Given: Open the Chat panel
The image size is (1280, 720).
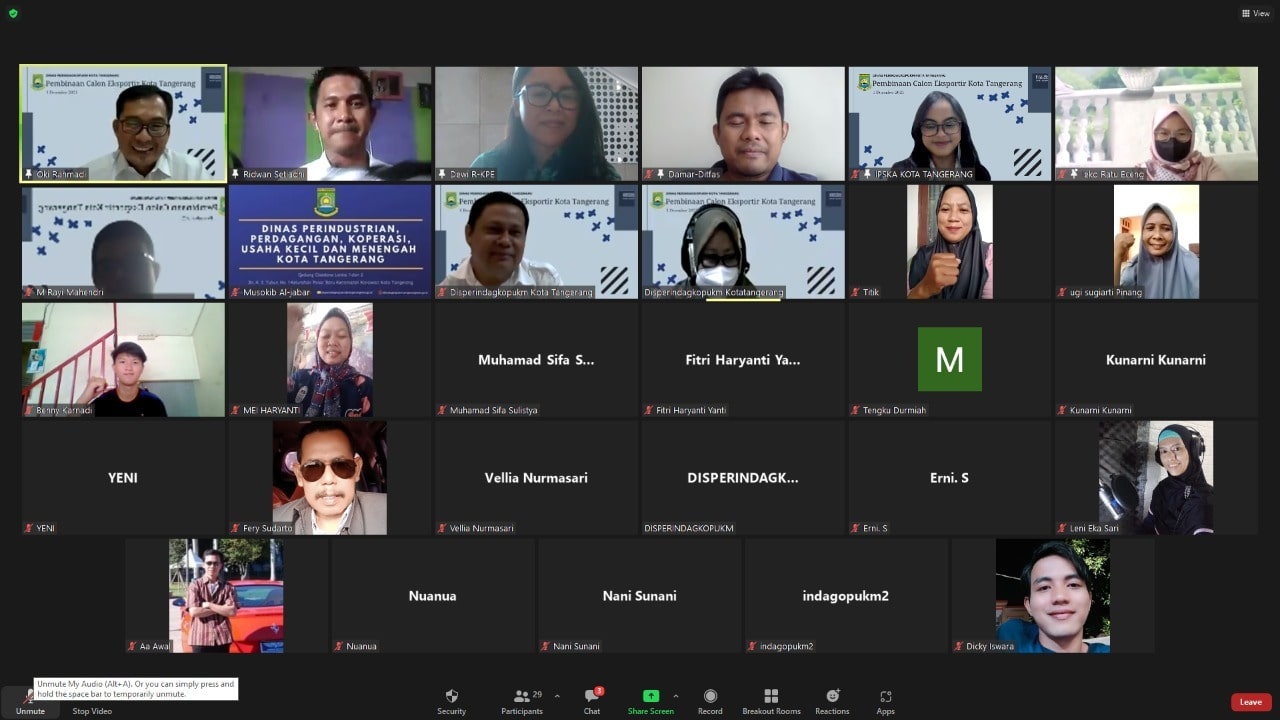Looking at the screenshot, I should (x=592, y=697).
